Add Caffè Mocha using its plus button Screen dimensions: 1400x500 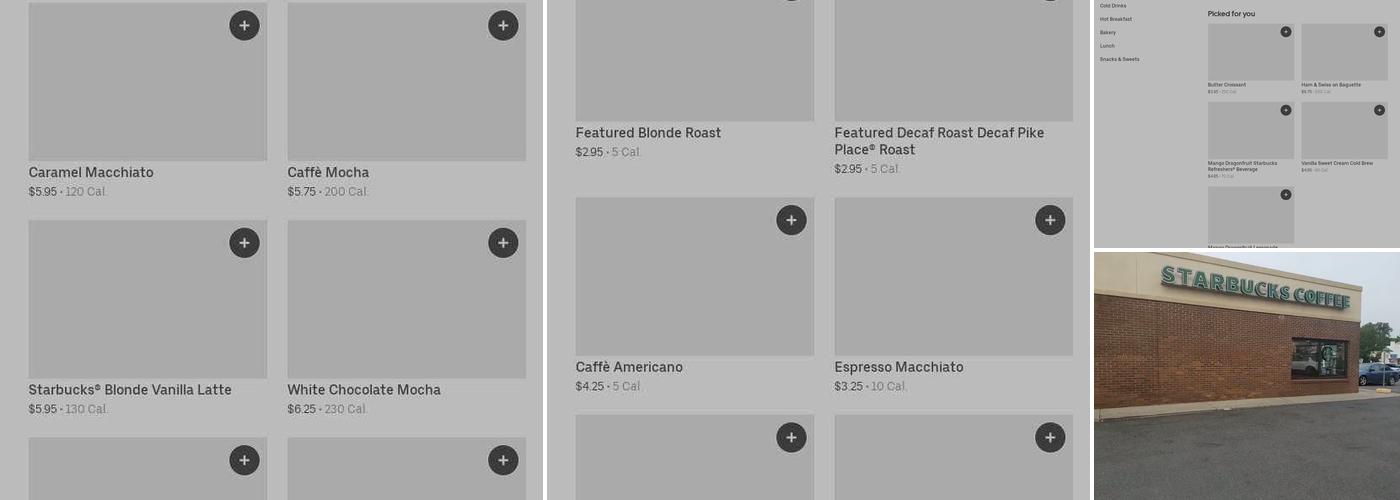pyautogui.click(x=503, y=26)
